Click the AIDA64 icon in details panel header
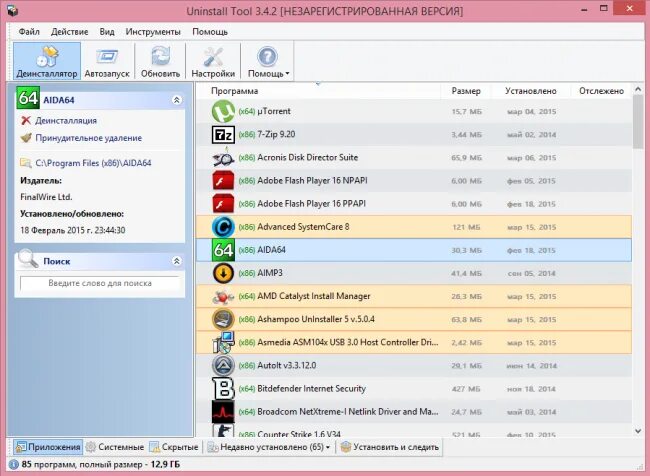This screenshot has height=476, width=650. pyautogui.click(x=28, y=98)
